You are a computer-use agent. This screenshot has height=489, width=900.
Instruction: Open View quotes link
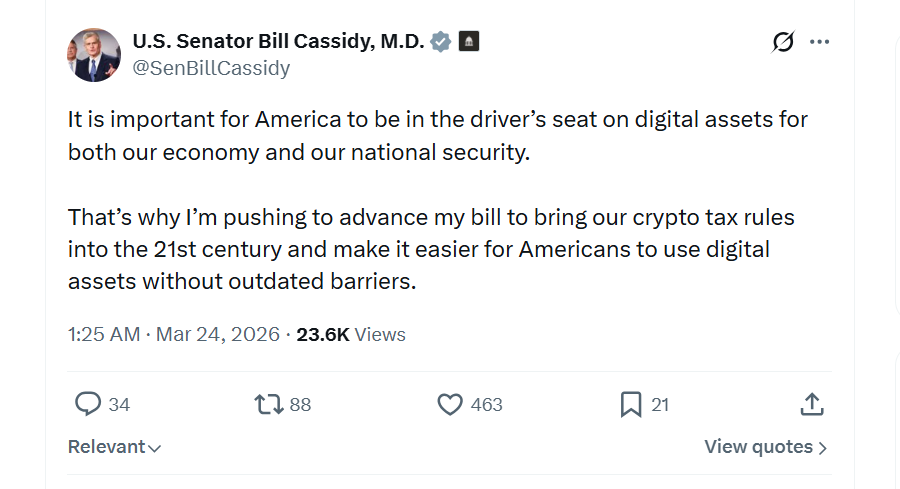[765, 447]
